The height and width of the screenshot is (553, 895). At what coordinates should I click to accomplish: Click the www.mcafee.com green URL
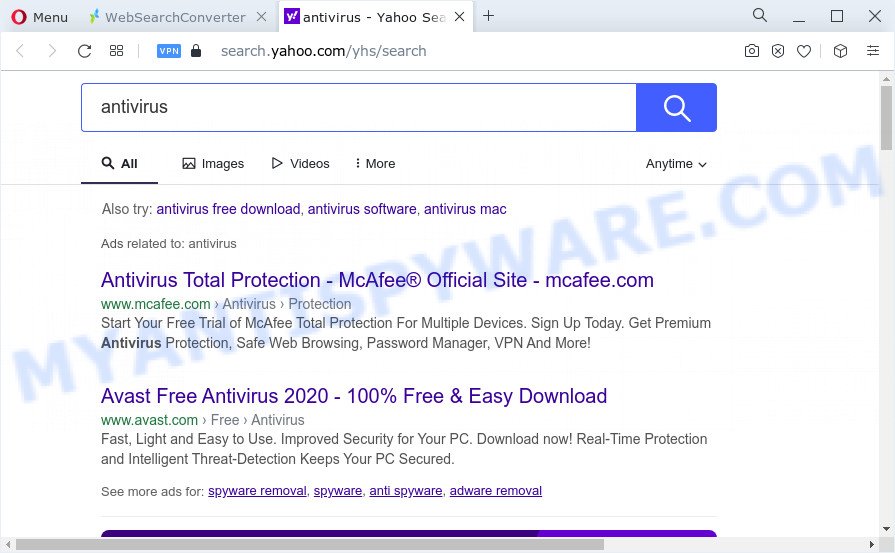click(x=156, y=304)
